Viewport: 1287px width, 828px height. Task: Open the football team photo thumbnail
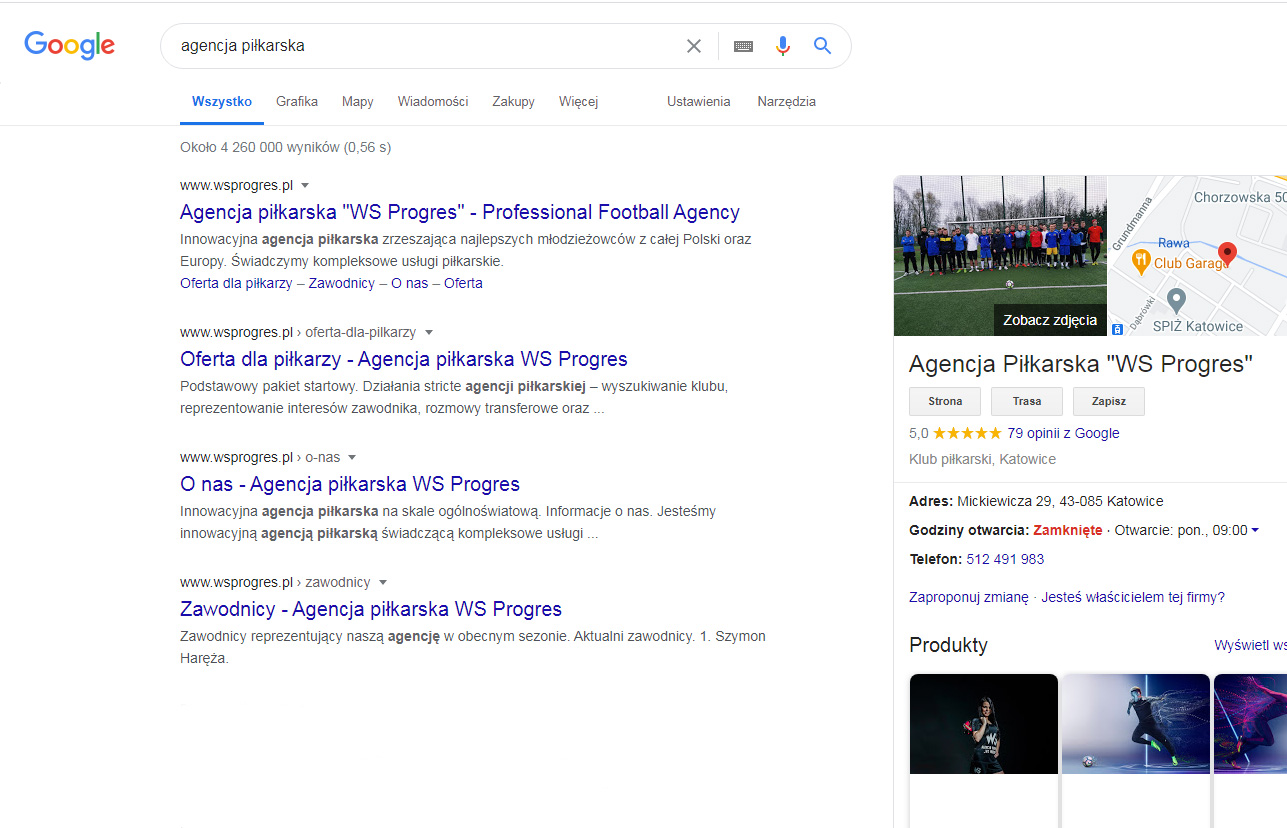coord(1000,256)
